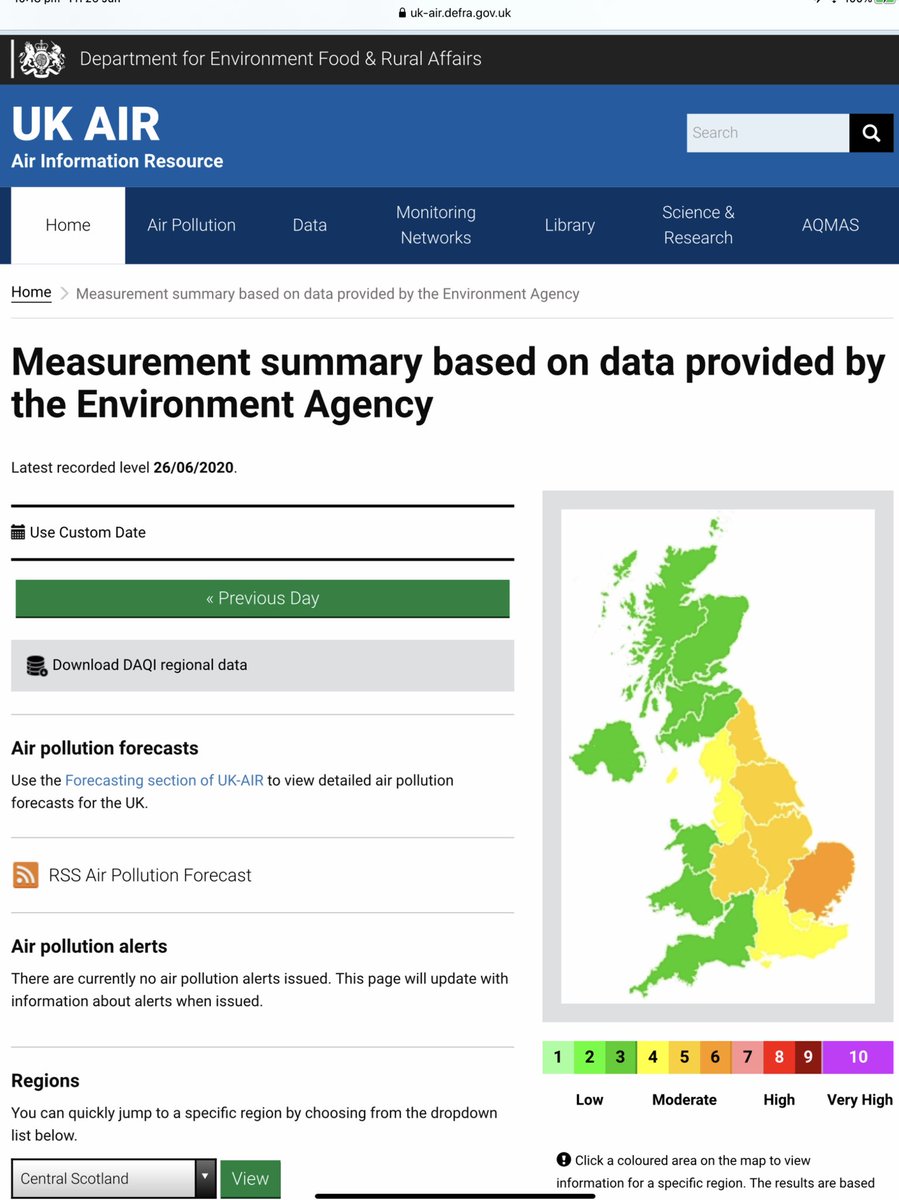Open the Air Pollution menu
Image resolution: width=899 pixels, height=1200 pixels.
(191, 225)
